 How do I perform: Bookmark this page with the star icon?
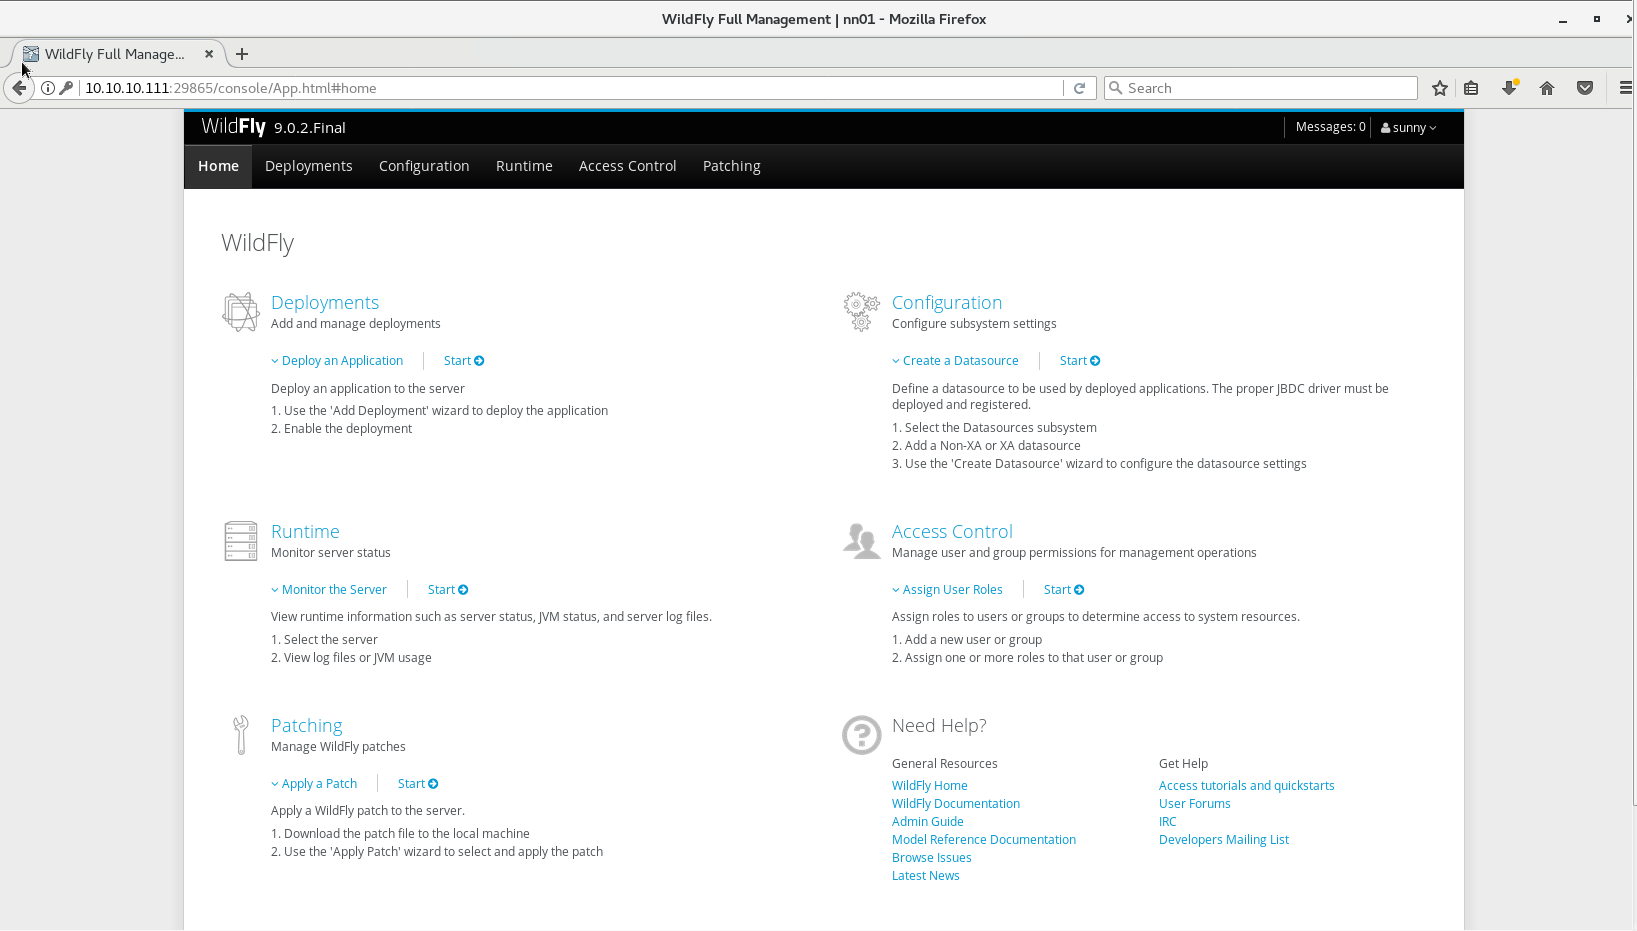1440,88
